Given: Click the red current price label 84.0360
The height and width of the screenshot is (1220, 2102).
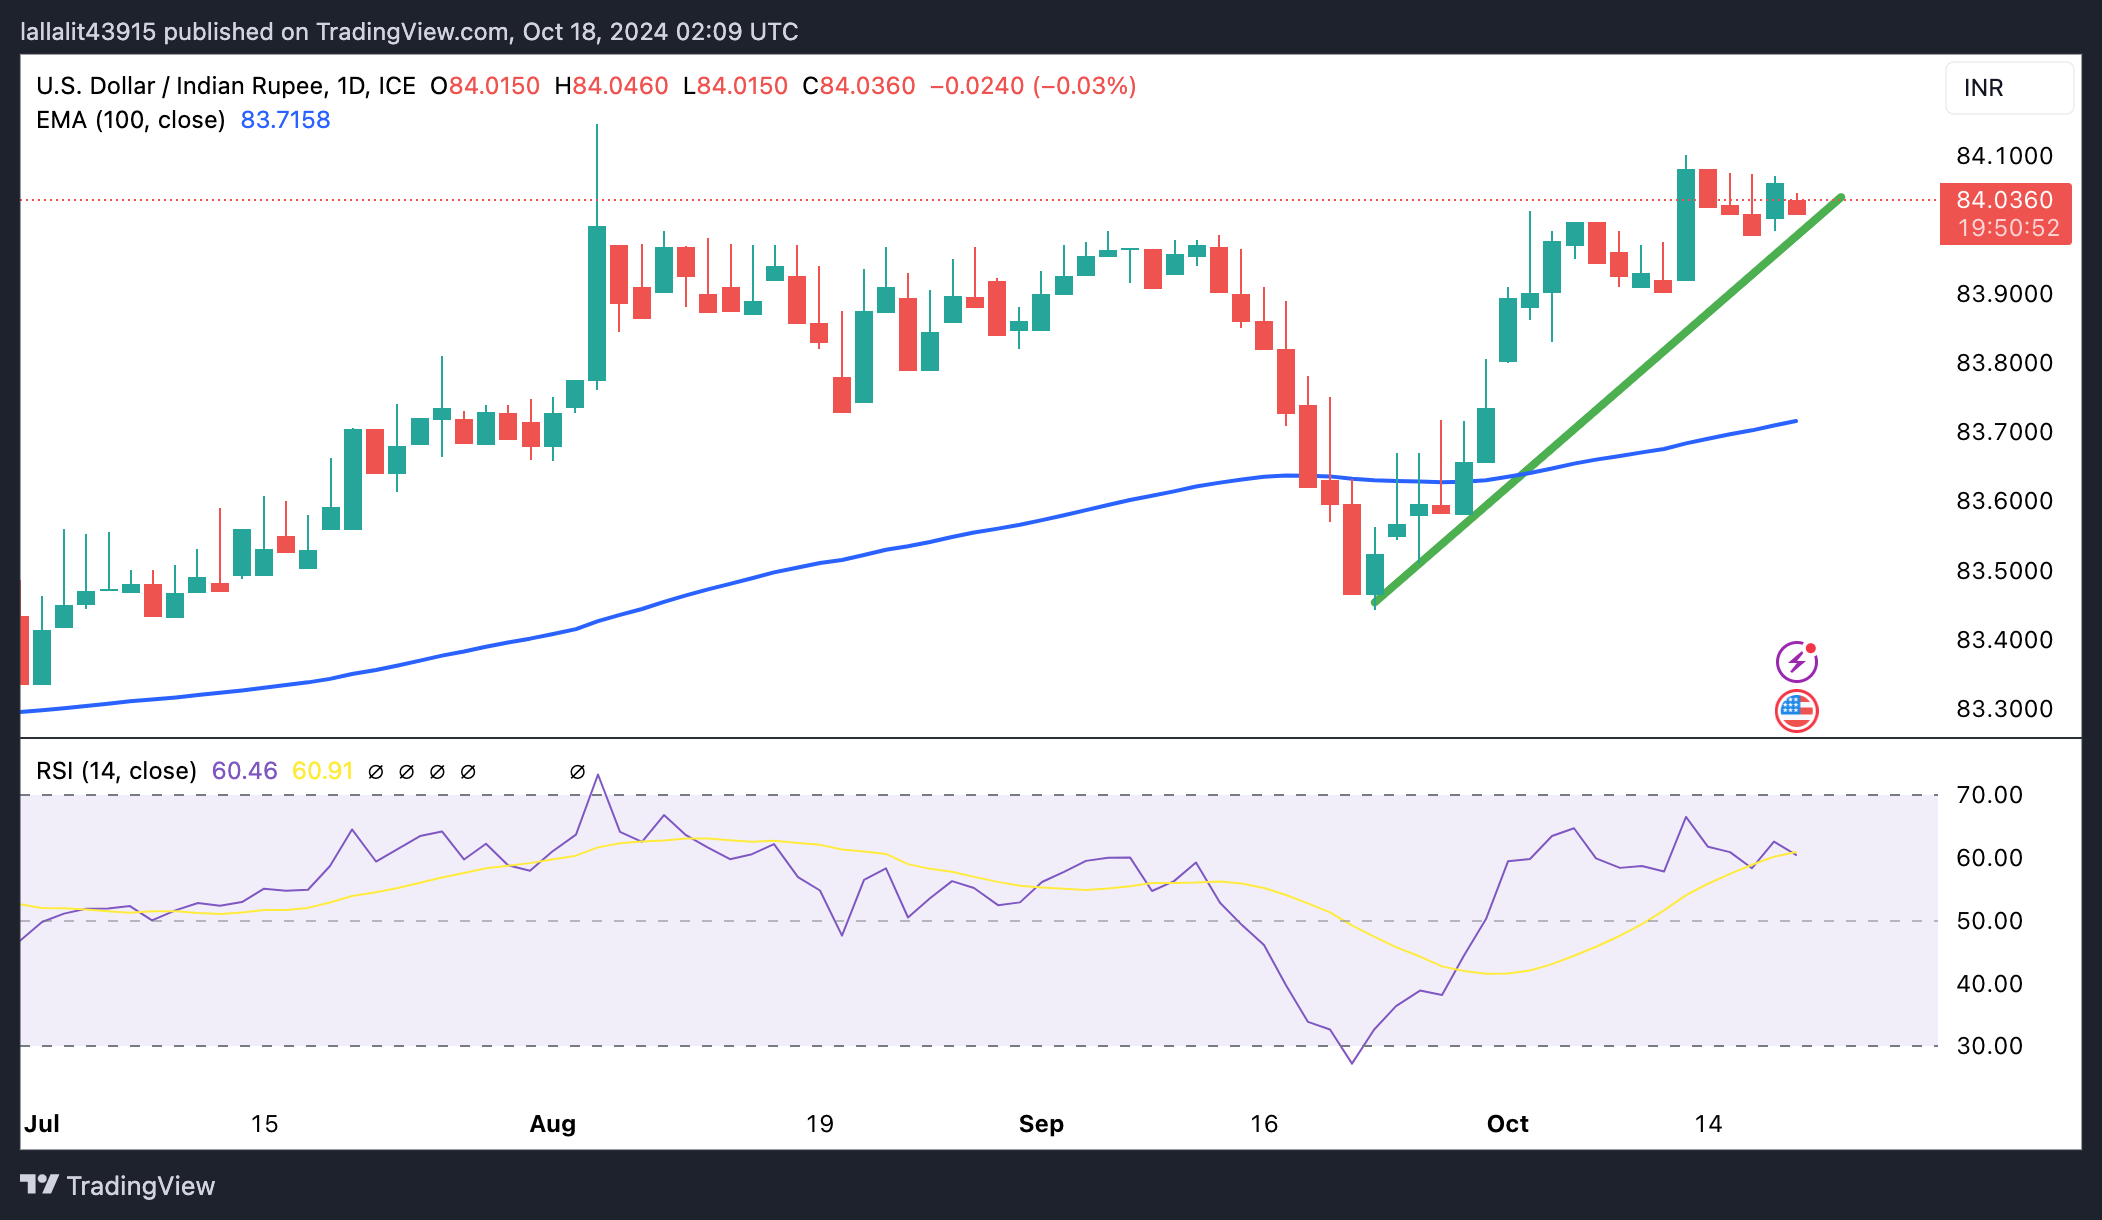Looking at the screenshot, I should (x=2004, y=200).
